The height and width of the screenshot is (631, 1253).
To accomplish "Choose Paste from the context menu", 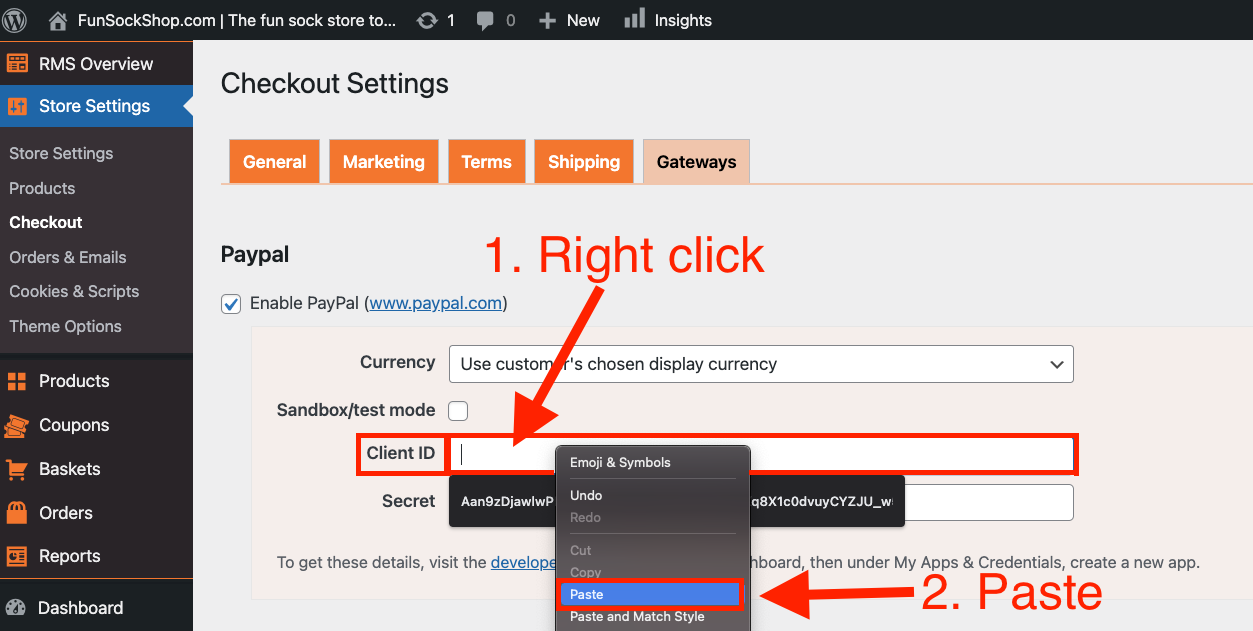I will (650, 594).
